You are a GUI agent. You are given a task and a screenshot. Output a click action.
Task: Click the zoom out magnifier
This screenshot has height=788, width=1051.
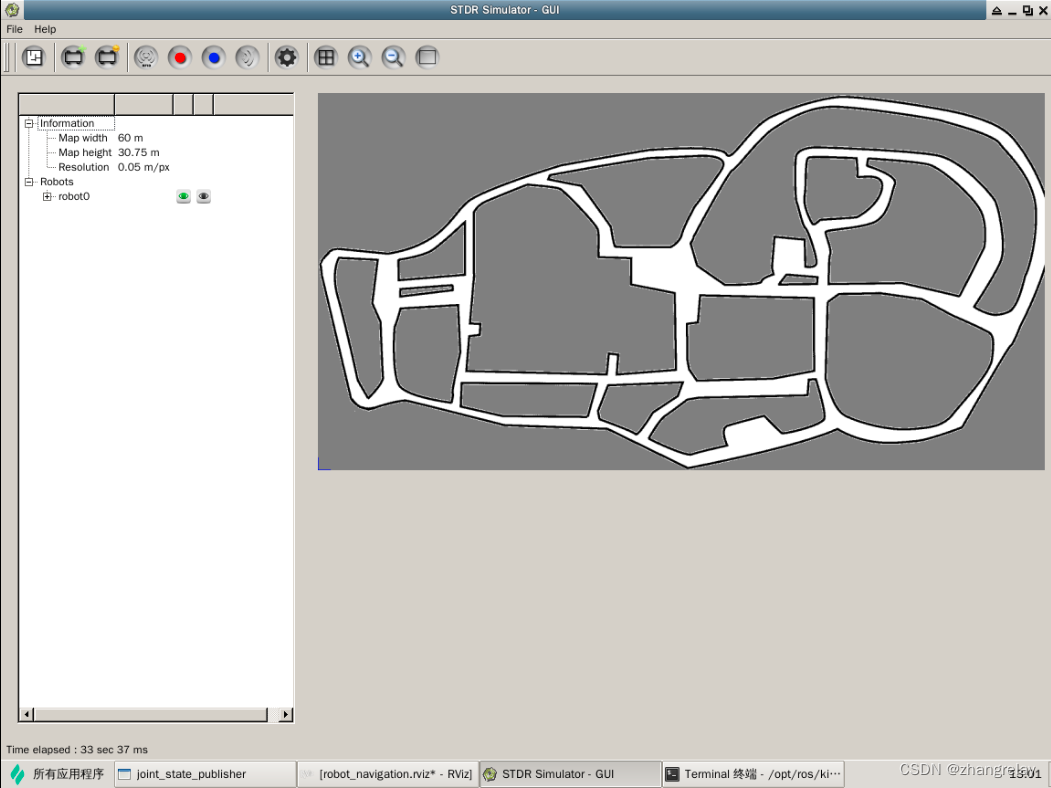pyautogui.click(x=393, y=57)
